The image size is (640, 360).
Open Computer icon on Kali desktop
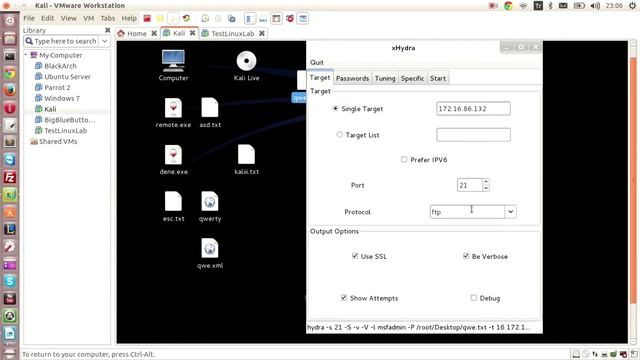pyautogui.click(x=173, y=65)
